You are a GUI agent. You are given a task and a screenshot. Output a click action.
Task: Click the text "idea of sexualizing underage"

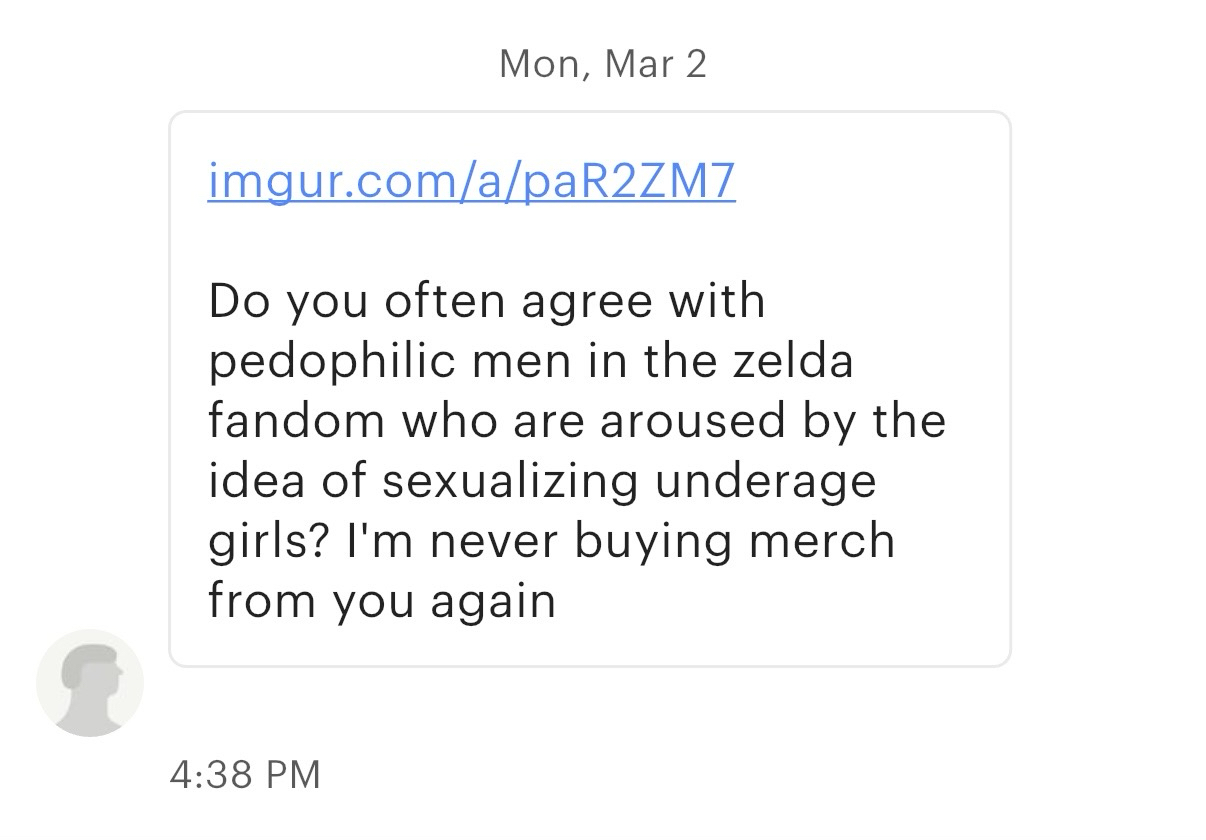pyautogui.click(x=542, y=481)
